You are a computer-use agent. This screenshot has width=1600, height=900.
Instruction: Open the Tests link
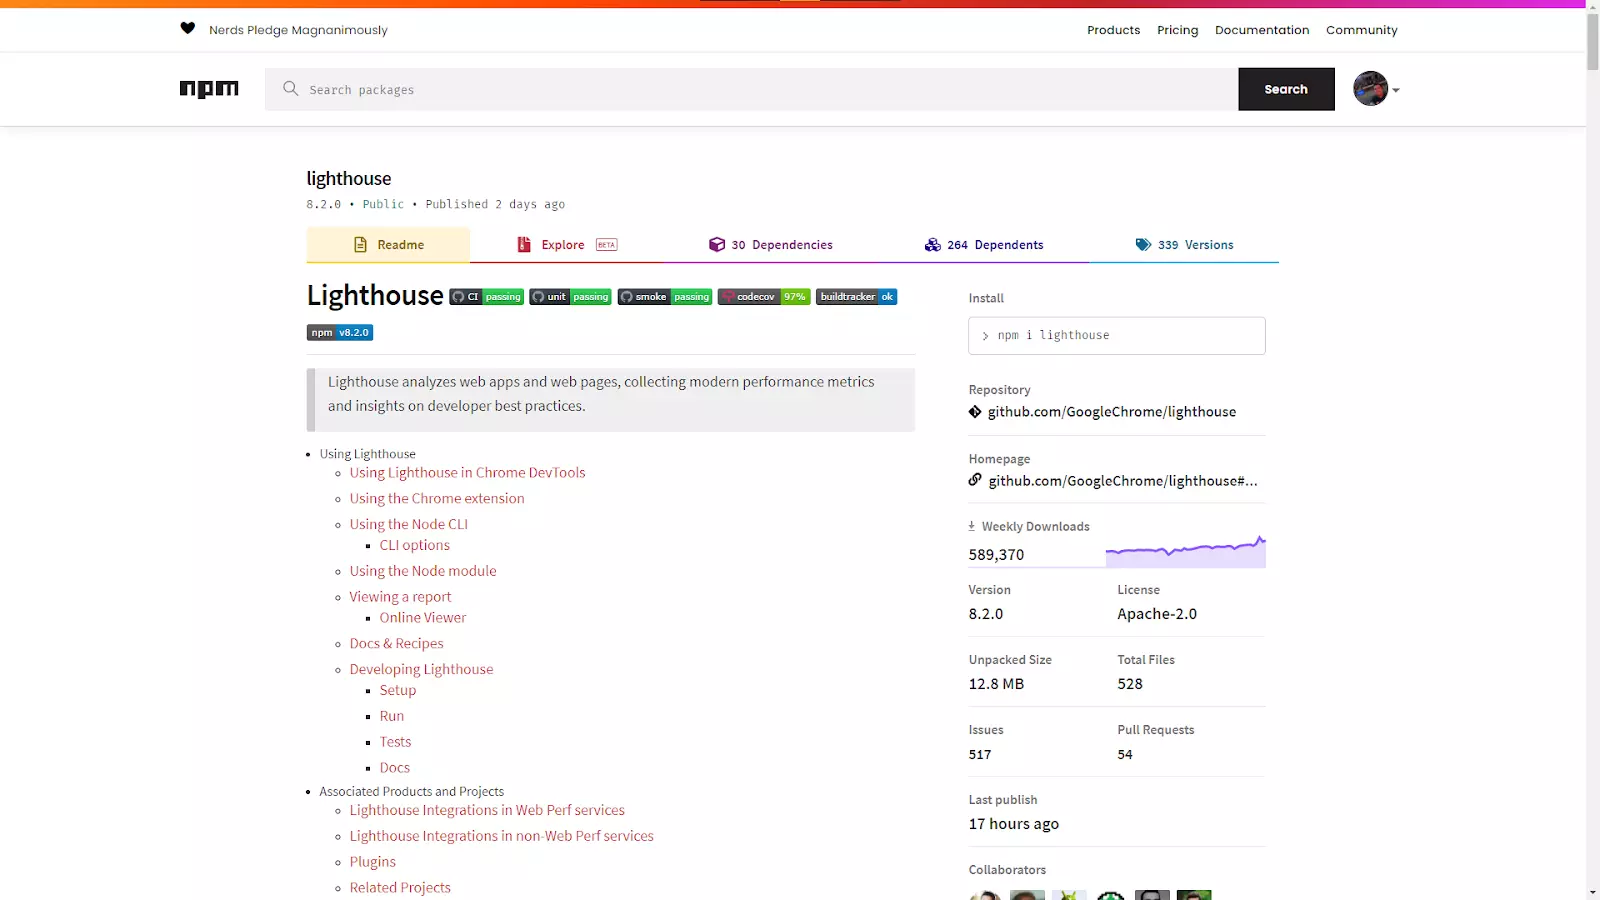(395, 743)
